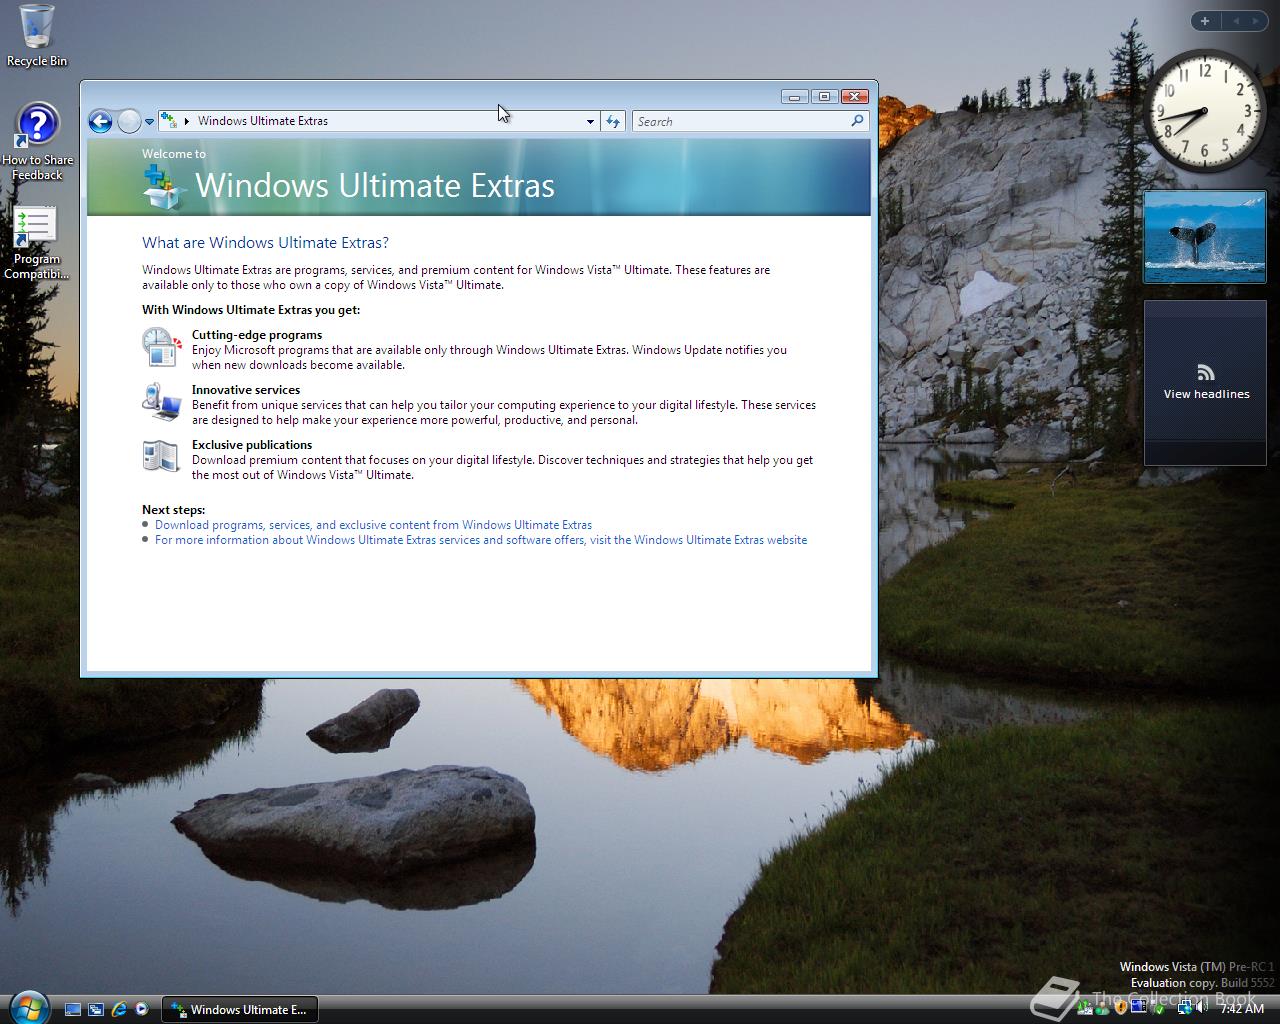This screenshot has width=1280, height=1024.
Task: Click Show Desktop in Quick Launch
Action: [x=73, y=1010]
